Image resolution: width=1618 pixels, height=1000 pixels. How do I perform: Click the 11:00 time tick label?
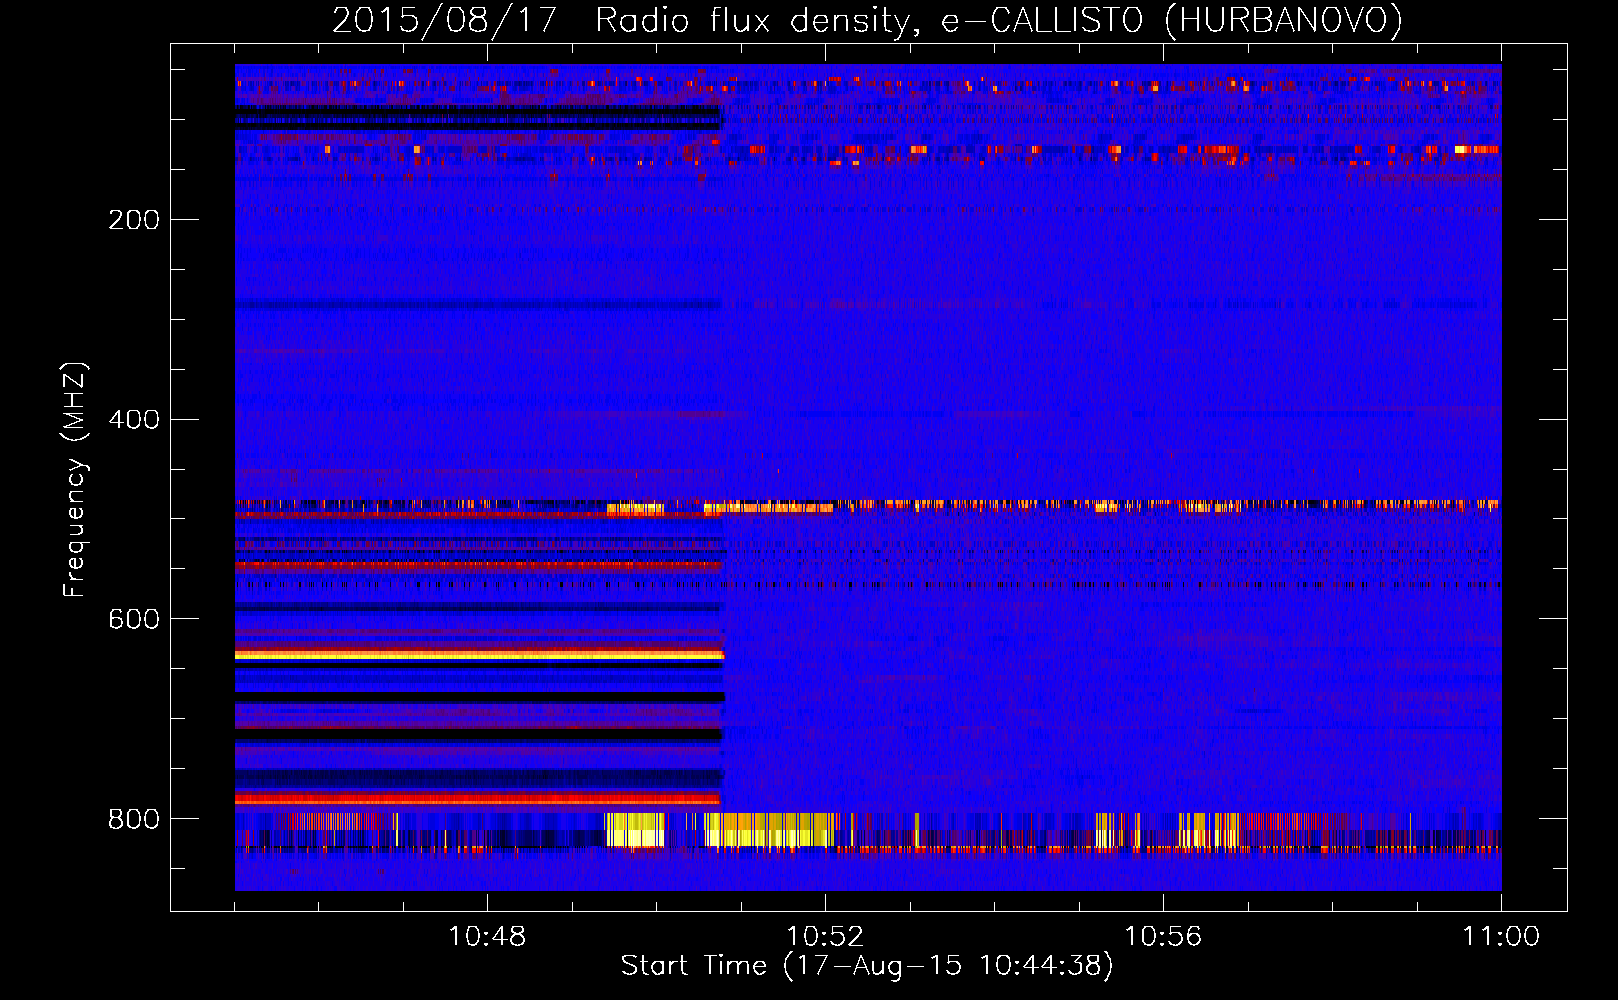[x=1501, y=937]
